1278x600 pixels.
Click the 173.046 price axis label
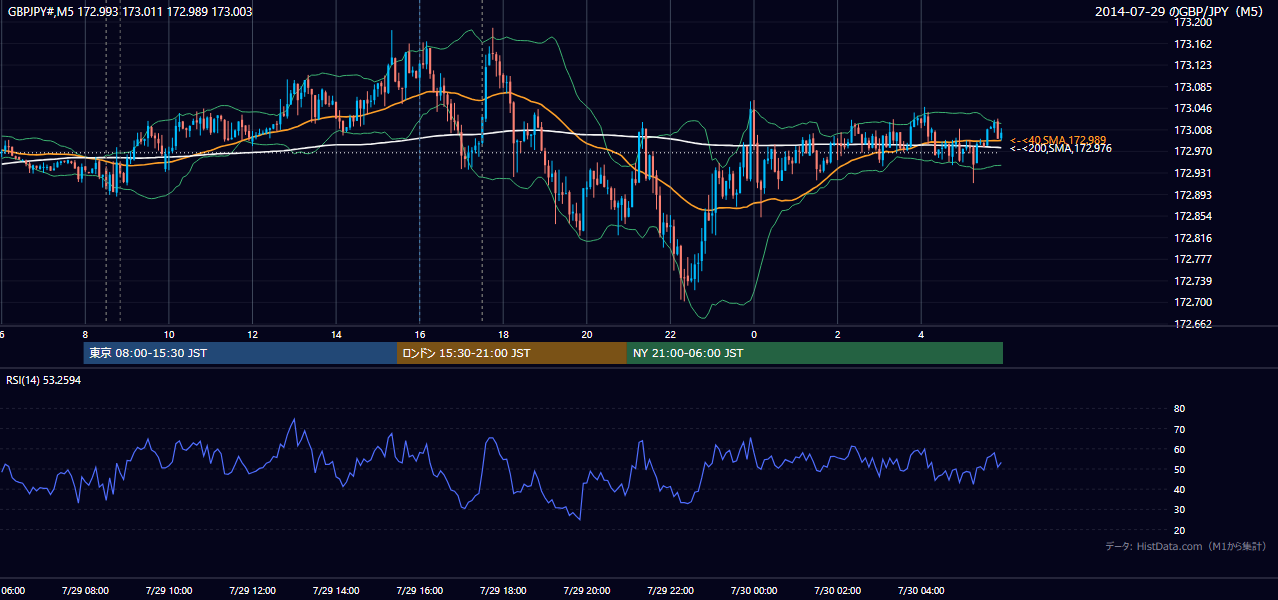click(1192, 108)
